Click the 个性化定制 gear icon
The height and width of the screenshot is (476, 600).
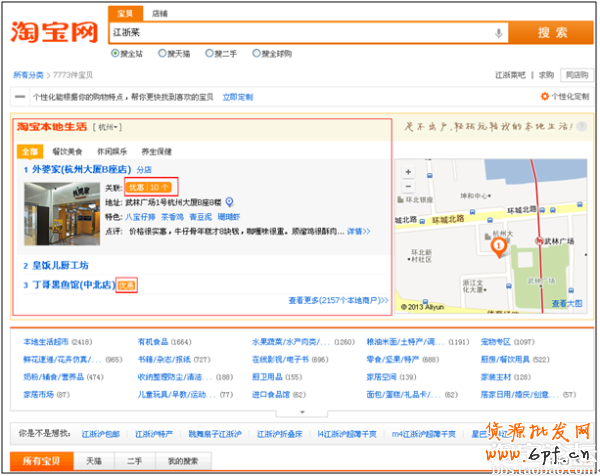[545, 97]
